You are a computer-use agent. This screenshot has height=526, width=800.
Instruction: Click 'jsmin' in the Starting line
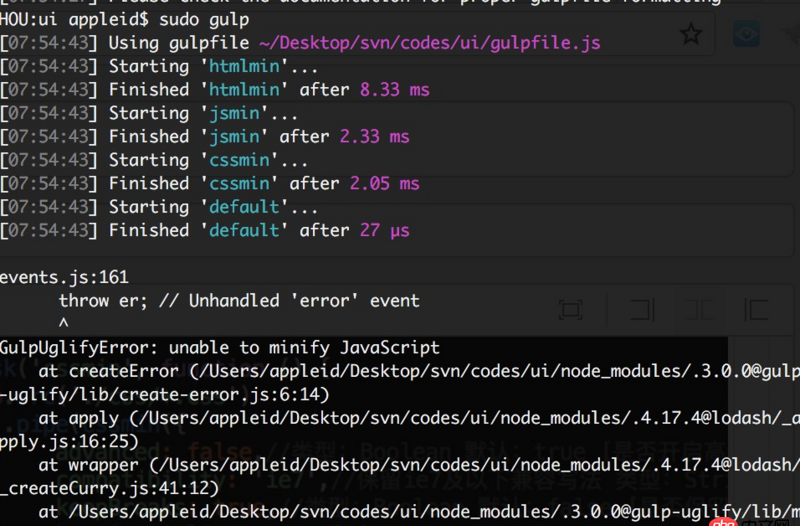point(235,113)
